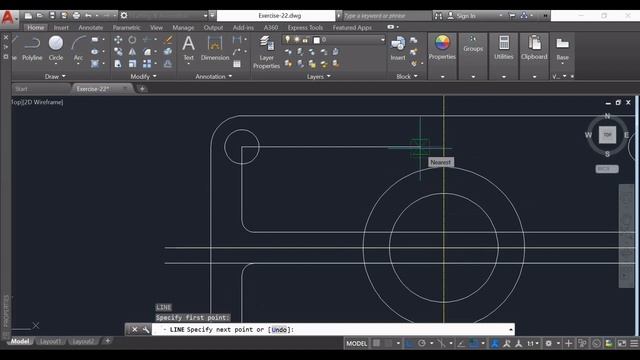Expand the Block panel dropdown

(407, 76)
